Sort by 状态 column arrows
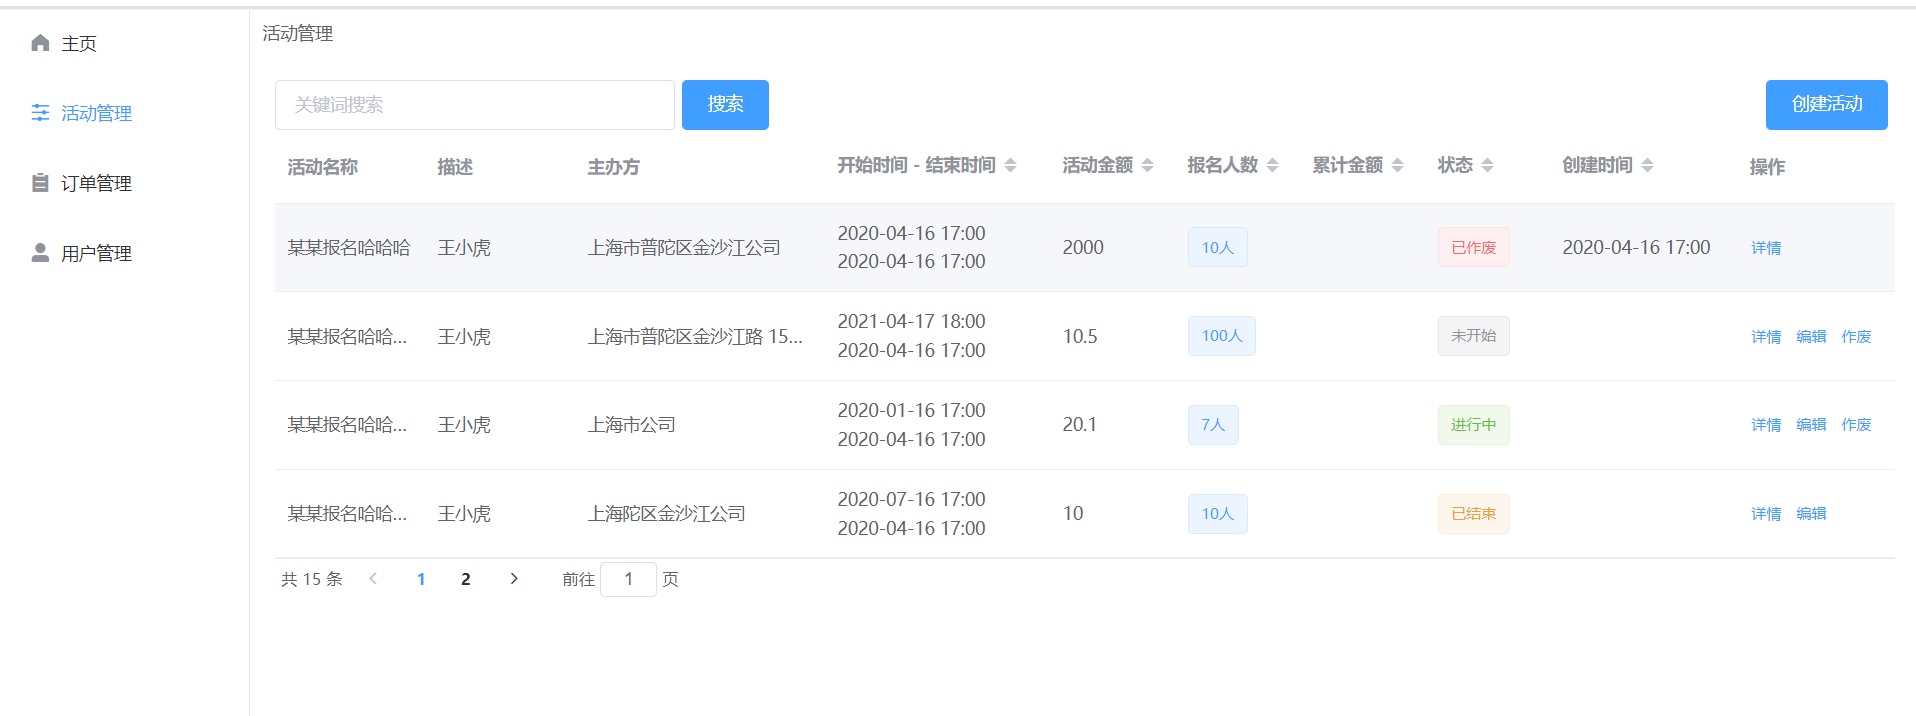Viewport: 1916px width, 716px height. point(1487,165)
